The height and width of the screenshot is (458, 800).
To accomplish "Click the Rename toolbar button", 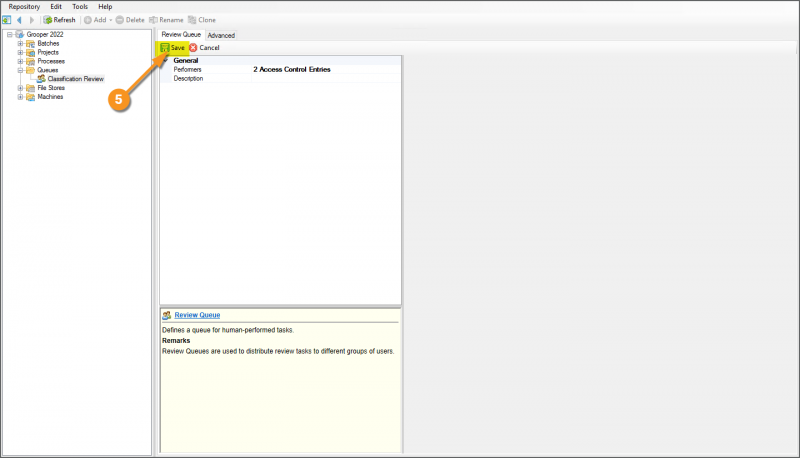I will [x=166, y=20].
